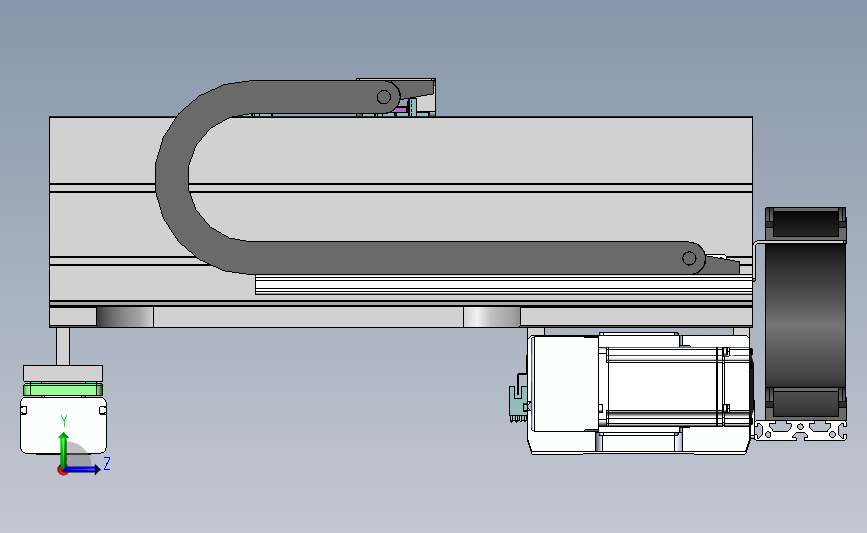This screenshot has width=867, height=533.
Task: Select the green plate on the left assembly
Action: pyautogui.click(x=63, y=389)
